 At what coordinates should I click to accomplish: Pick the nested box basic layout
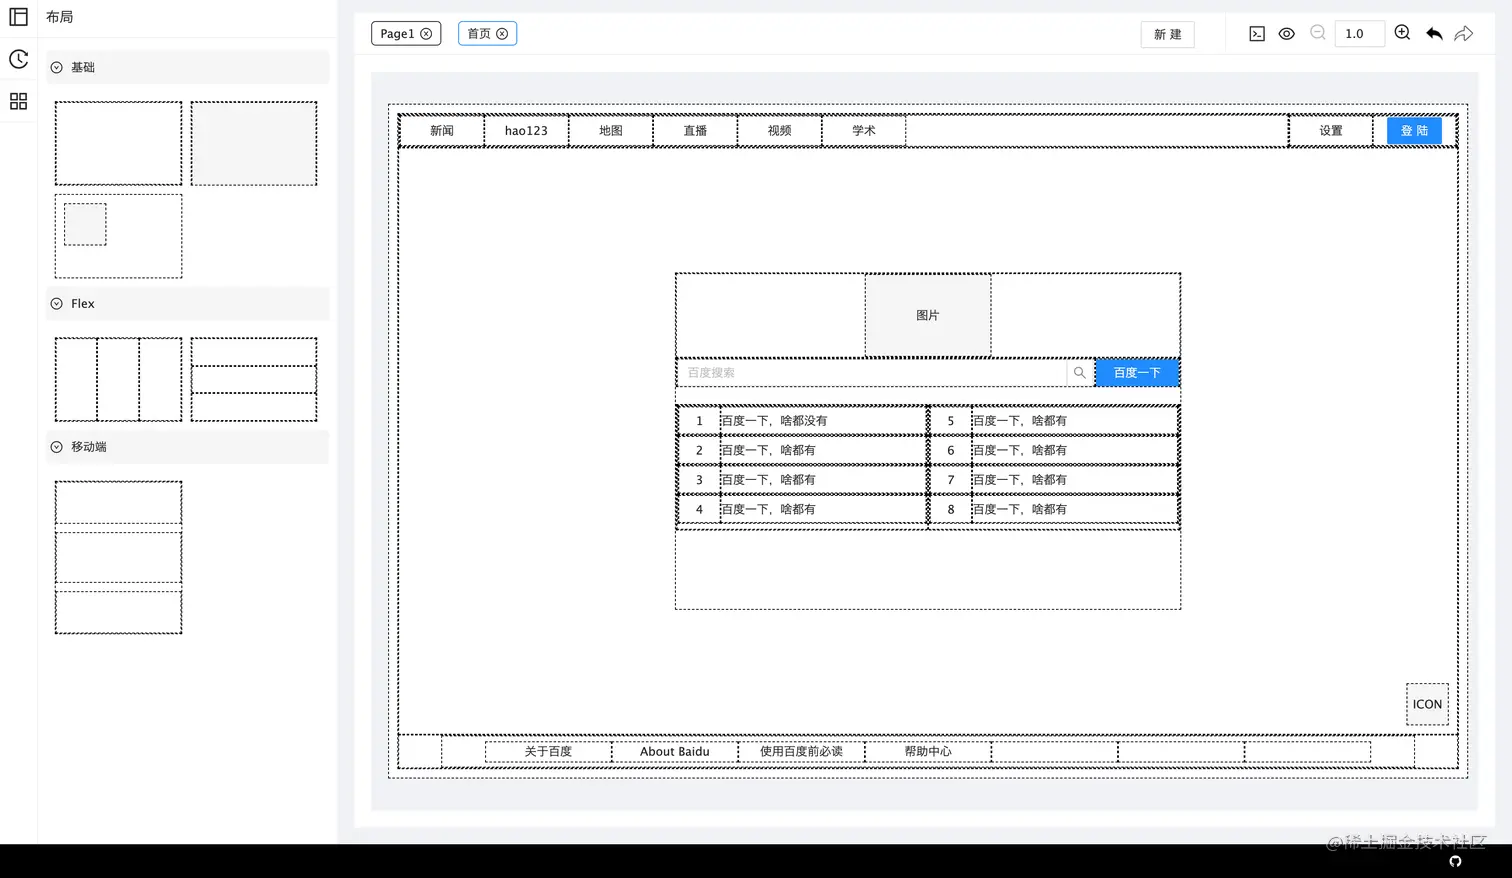pyautogui.click(x=118, y=236)
